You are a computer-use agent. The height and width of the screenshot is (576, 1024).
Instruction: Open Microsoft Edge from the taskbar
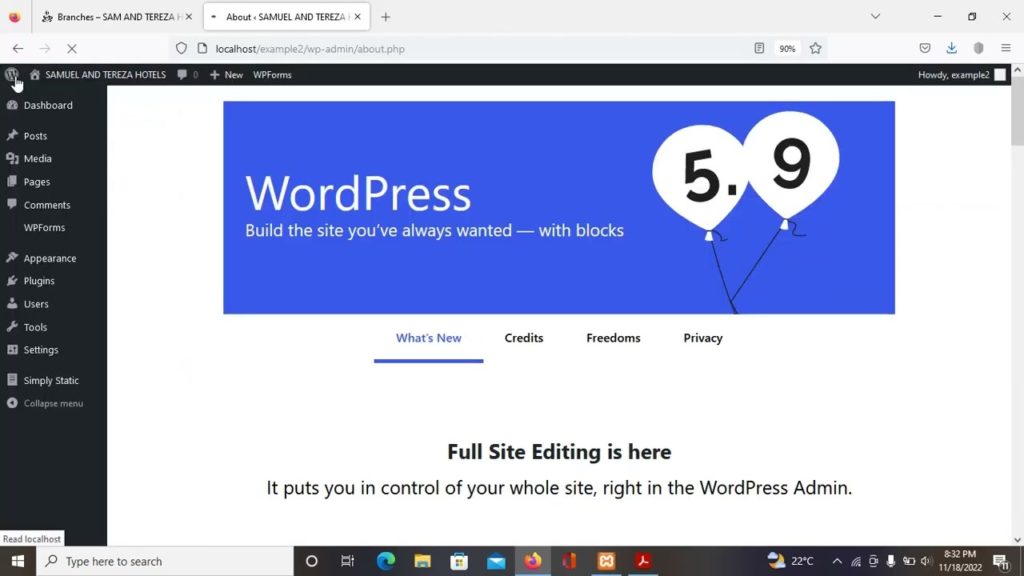386,561
